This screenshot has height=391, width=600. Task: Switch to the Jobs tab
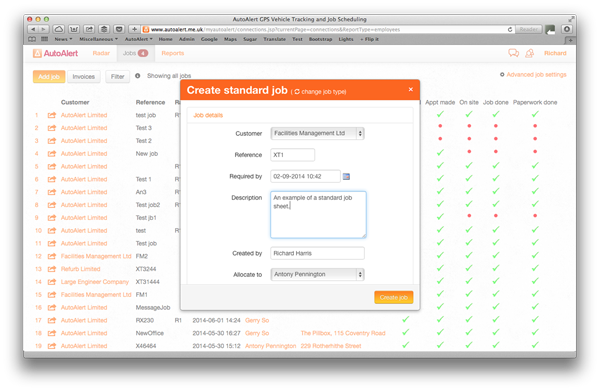135,53
